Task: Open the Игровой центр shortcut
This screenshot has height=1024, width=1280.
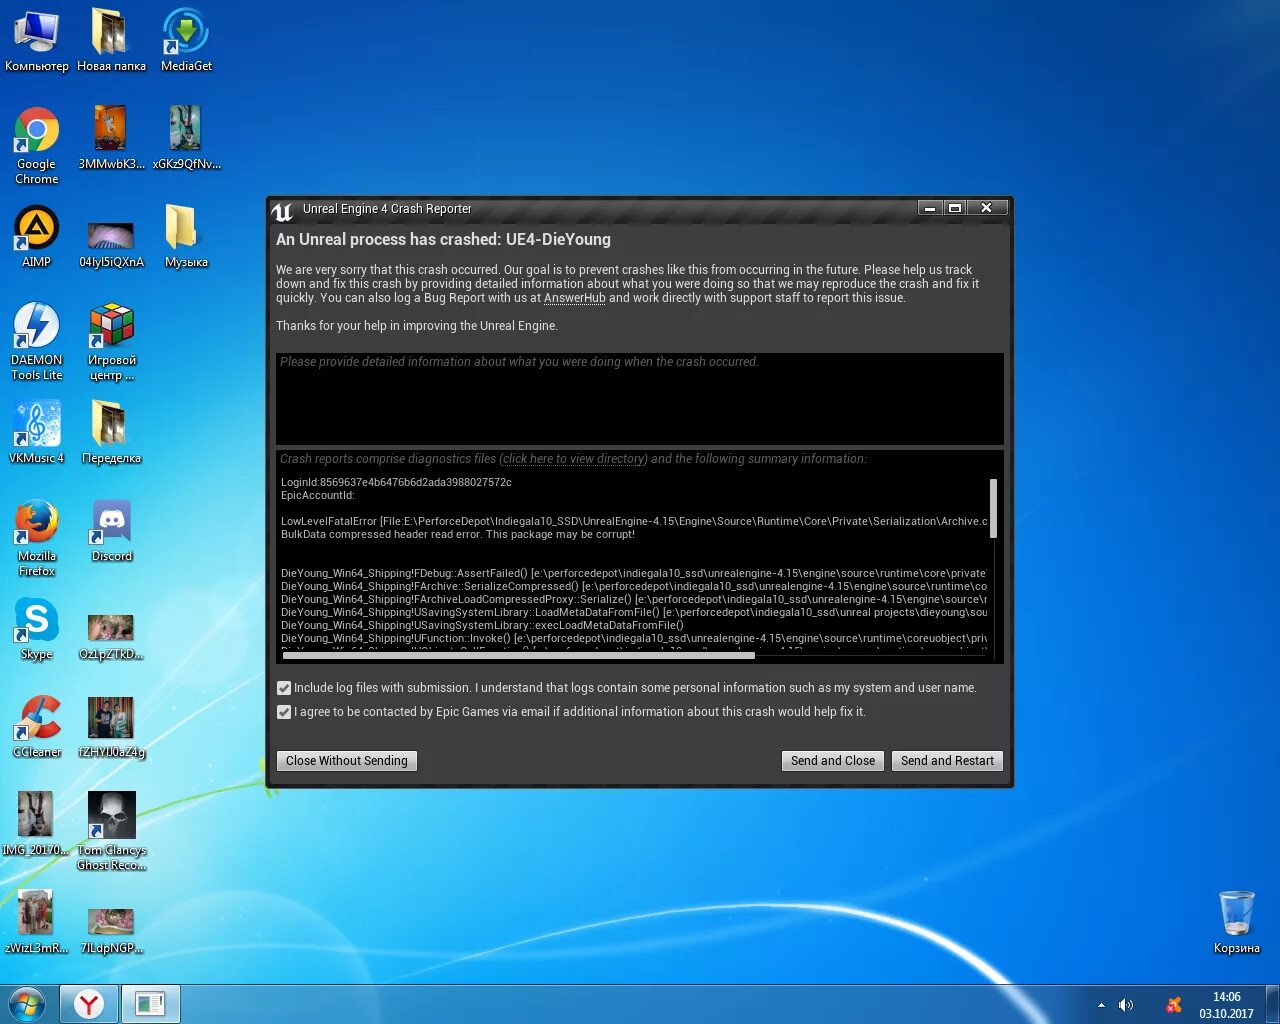Action: pos(111,342)
